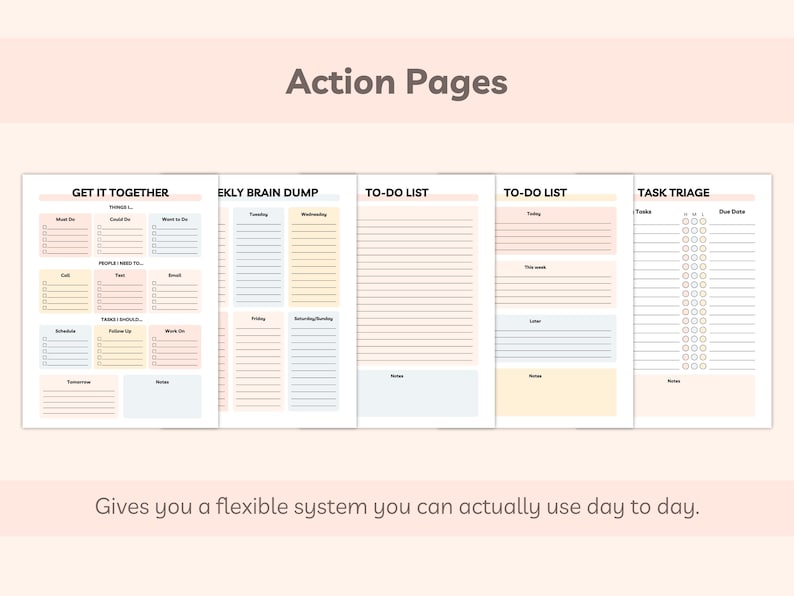Click the "Due Date" column header
Viewport: 794px width, 596px height.
(x=732, y=212)
